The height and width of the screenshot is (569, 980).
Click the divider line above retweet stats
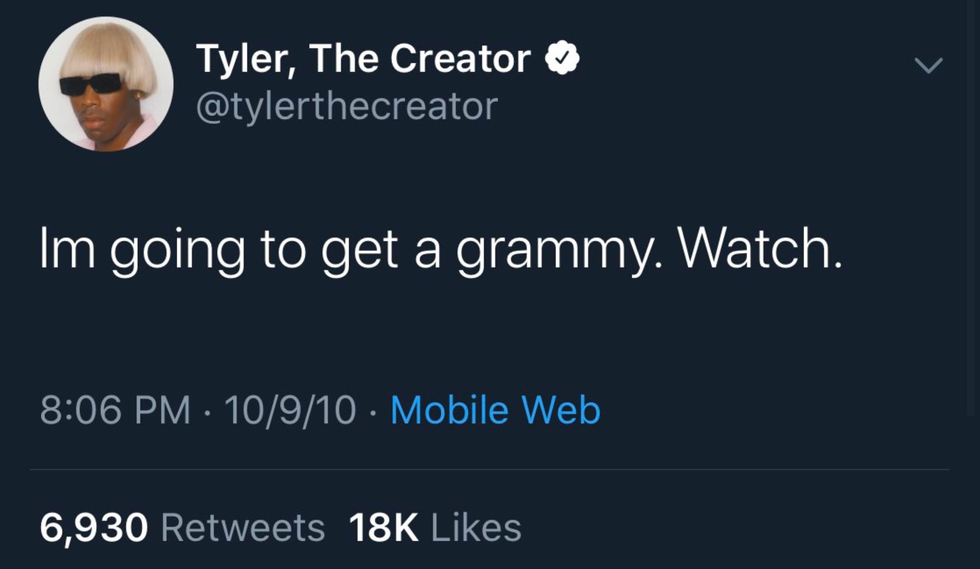[490, 469]
